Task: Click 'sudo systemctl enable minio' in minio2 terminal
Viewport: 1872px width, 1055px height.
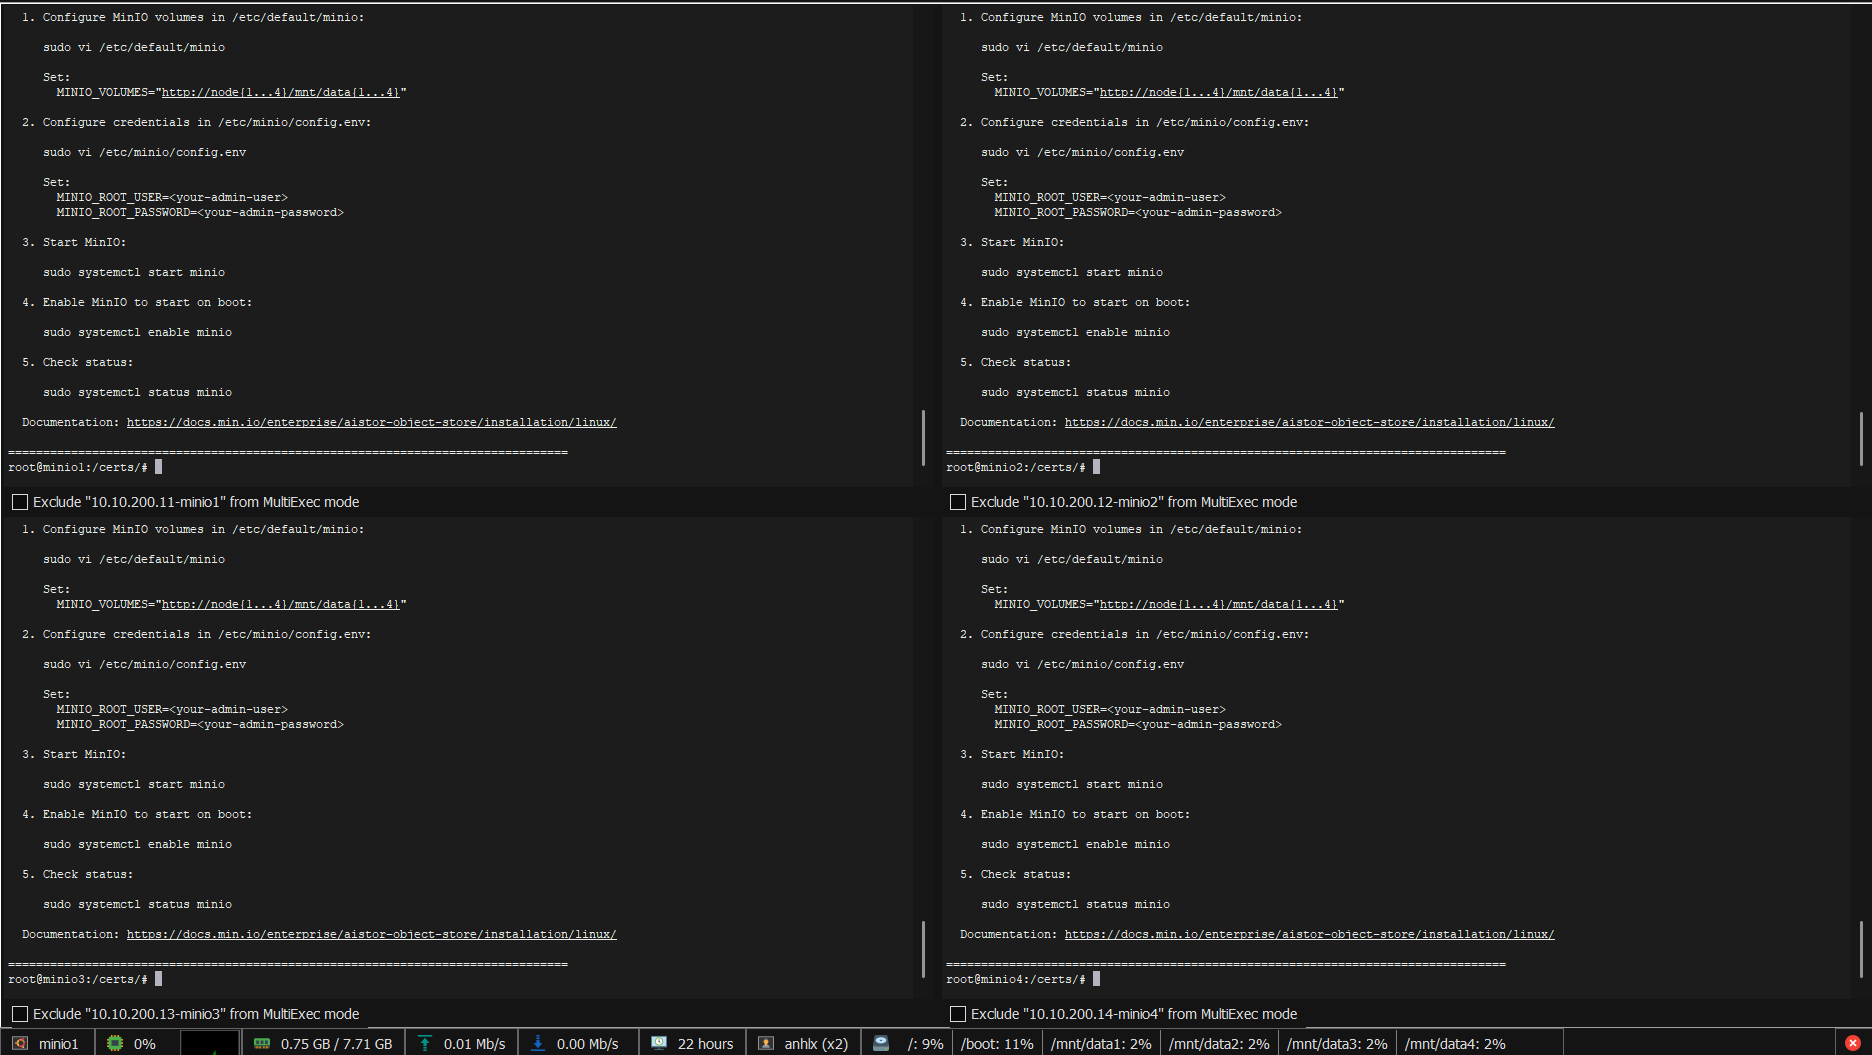Action: point(1075,332)
